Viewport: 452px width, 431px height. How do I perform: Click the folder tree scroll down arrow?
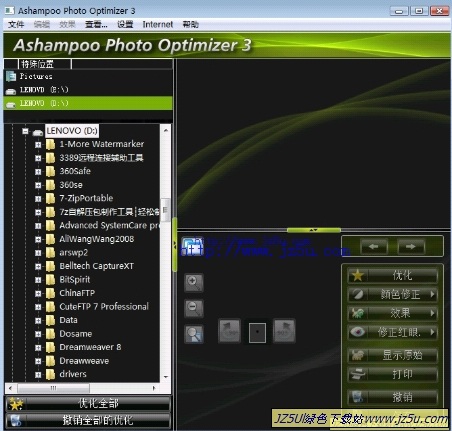(x=166, y=377)
